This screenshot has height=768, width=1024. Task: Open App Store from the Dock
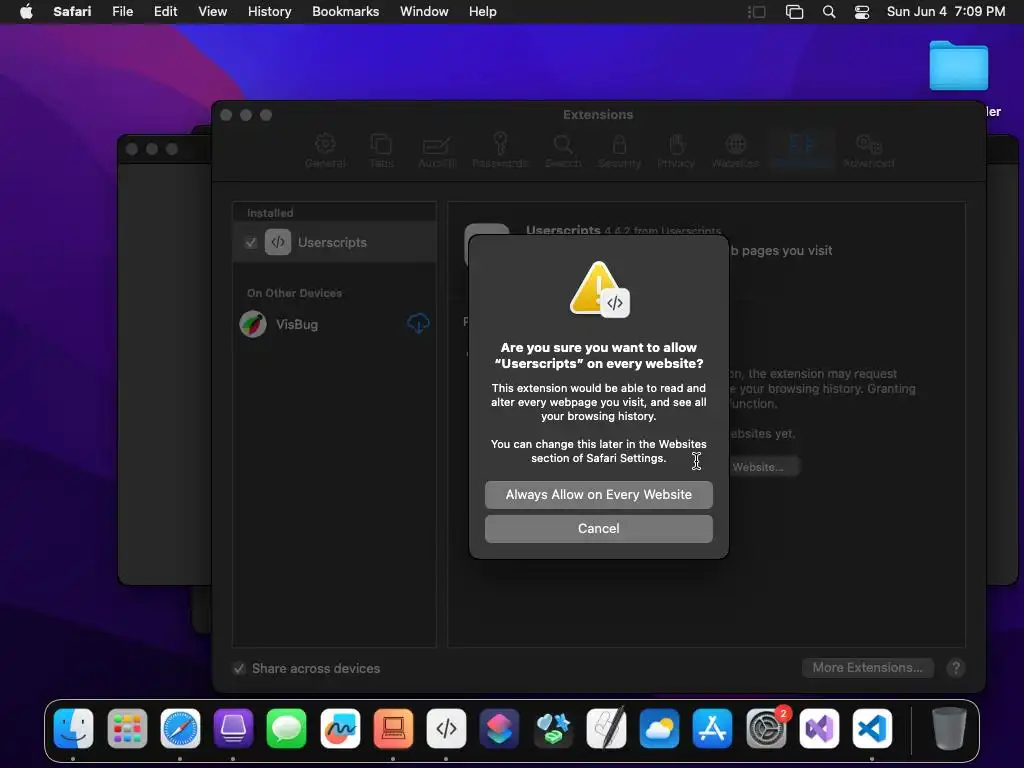point(712,728)
